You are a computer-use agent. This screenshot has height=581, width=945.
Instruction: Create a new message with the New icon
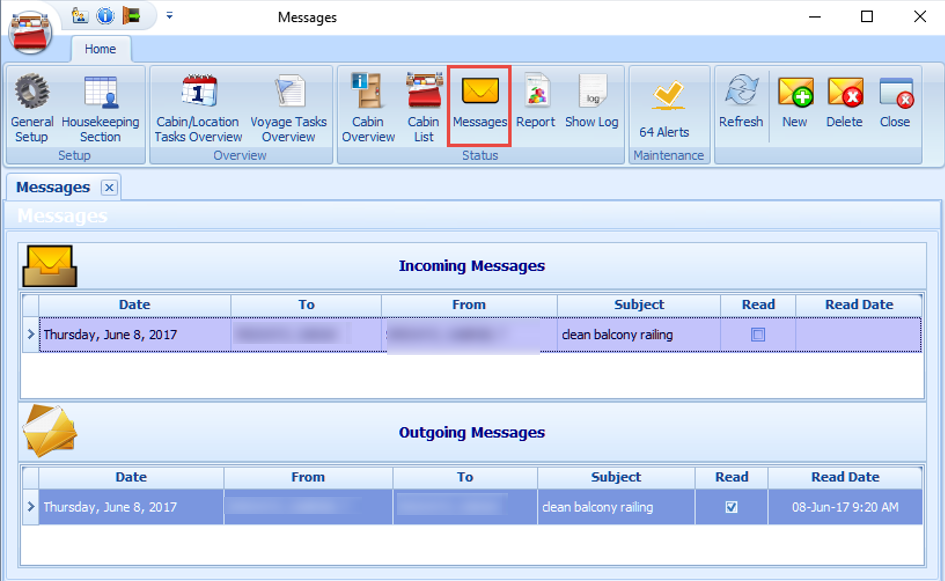[795, 100]
